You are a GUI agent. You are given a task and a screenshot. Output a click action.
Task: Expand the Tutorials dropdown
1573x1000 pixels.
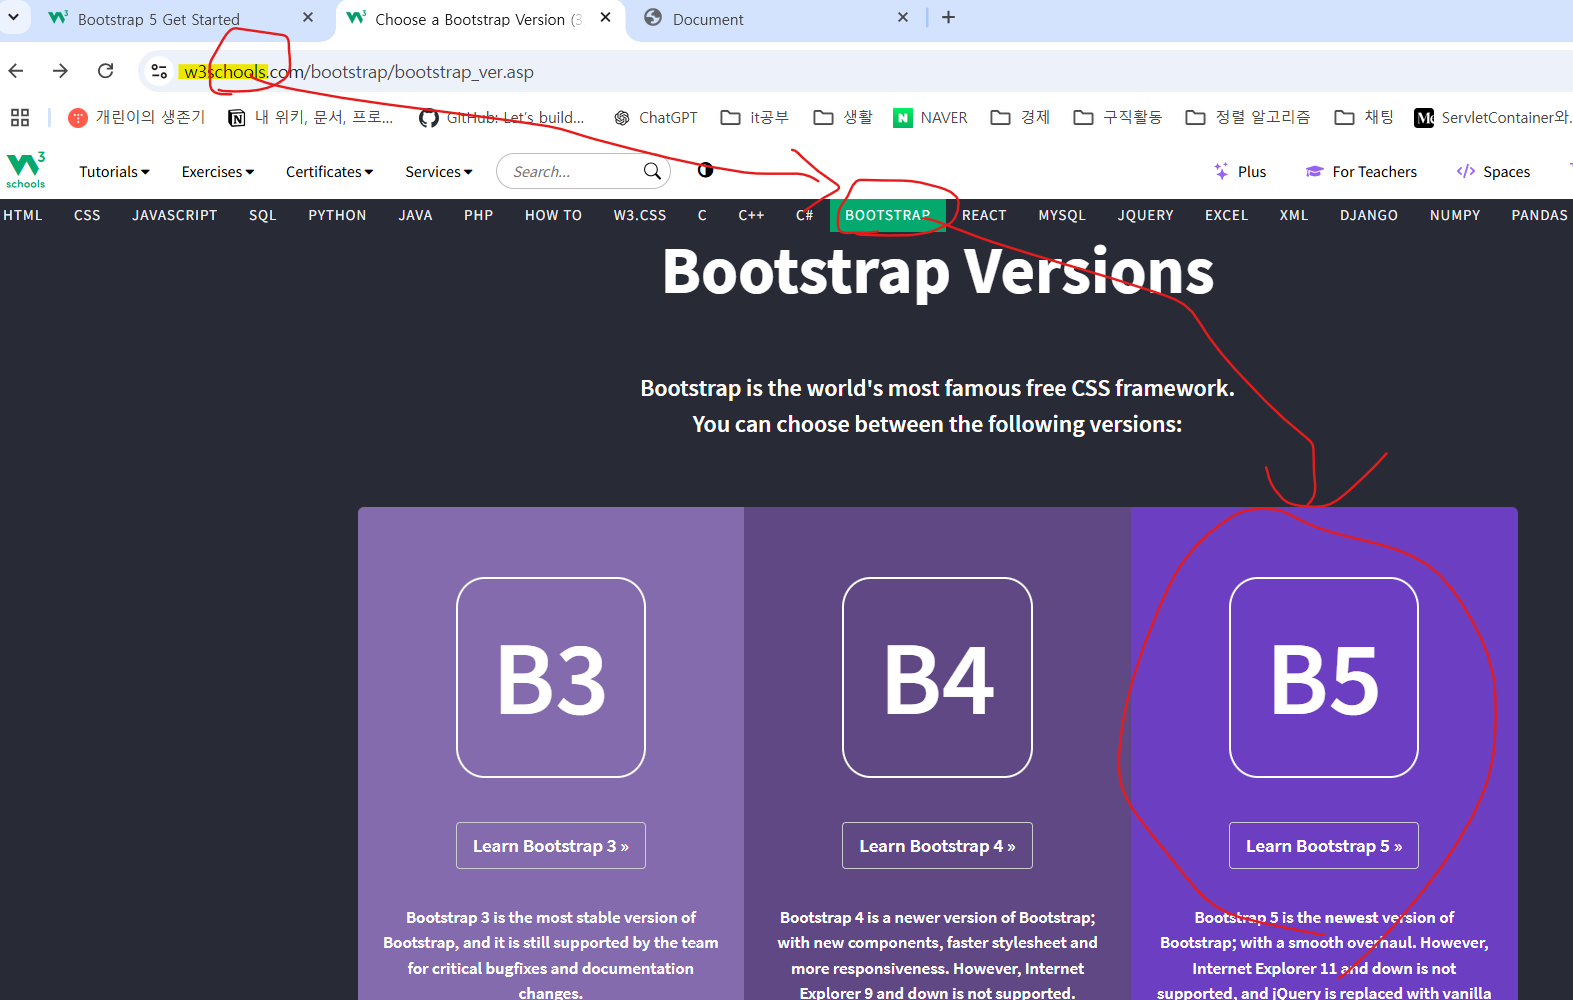114,171
